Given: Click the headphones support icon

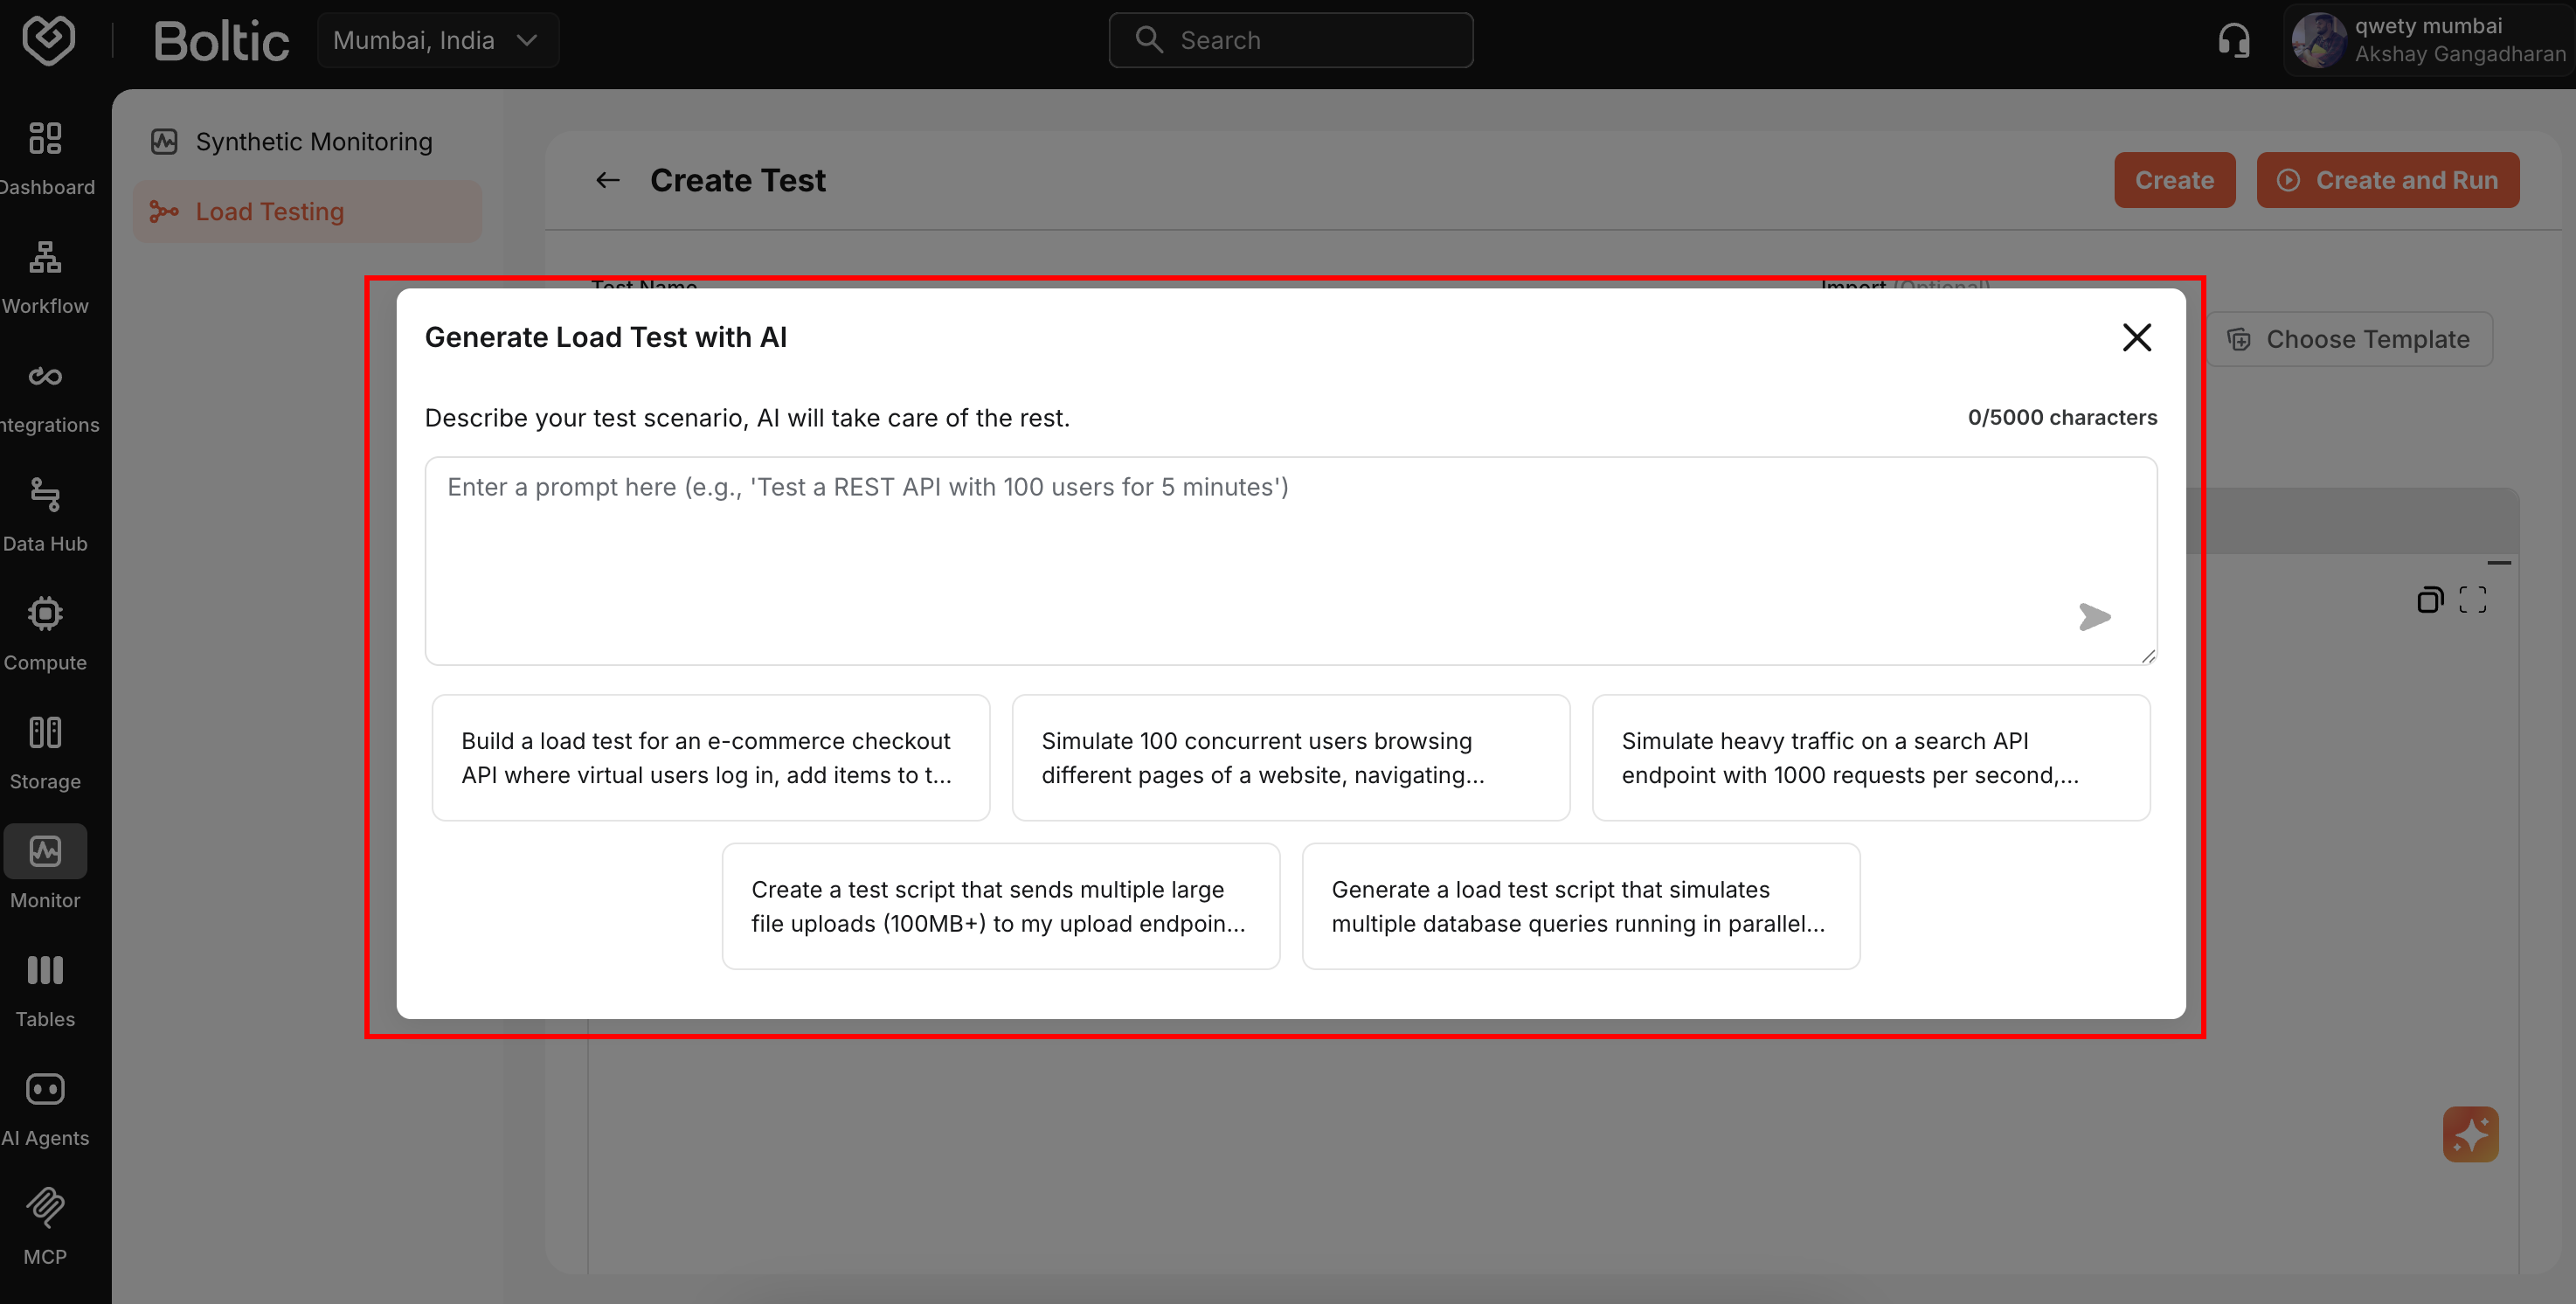Looking at the screenshot, I should [x=2235, y=40].
